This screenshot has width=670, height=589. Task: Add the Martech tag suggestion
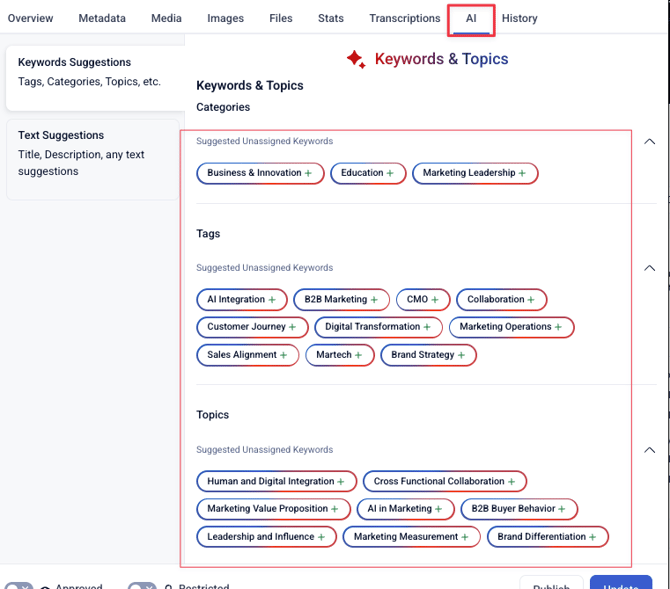(x=358, y=355)
